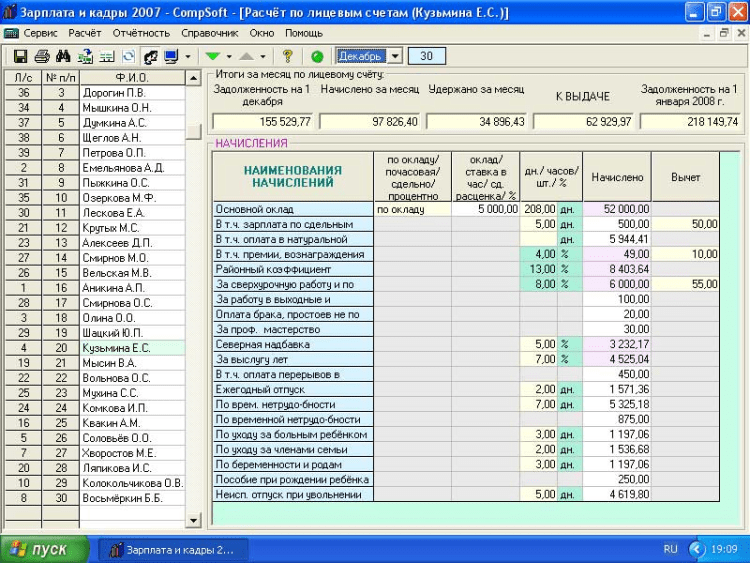The height and width of the screenshot is (563, 750).
Task: Click the save diskette toolbar icon
Action: [x=20, y=56]
